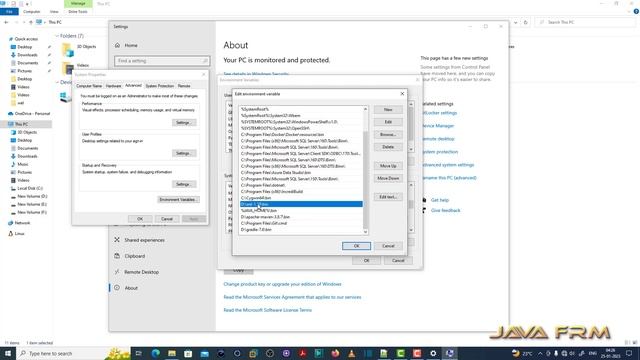Click the Give feedback link

click(445, 211)
